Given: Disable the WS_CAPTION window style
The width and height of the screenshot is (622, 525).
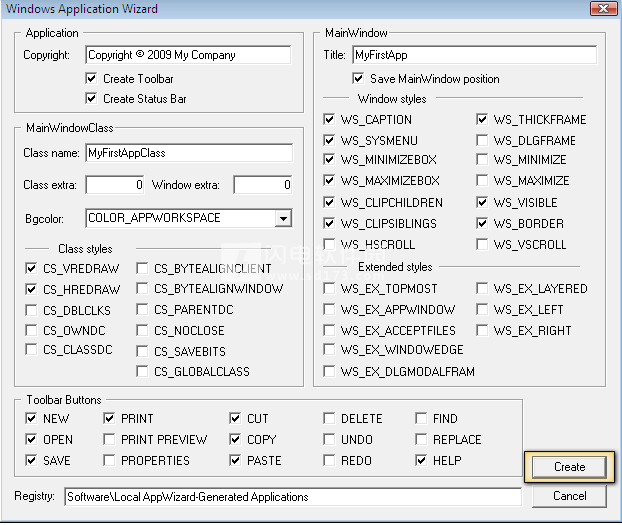Looking at the screenshot, I should click(x=329, y=119).
